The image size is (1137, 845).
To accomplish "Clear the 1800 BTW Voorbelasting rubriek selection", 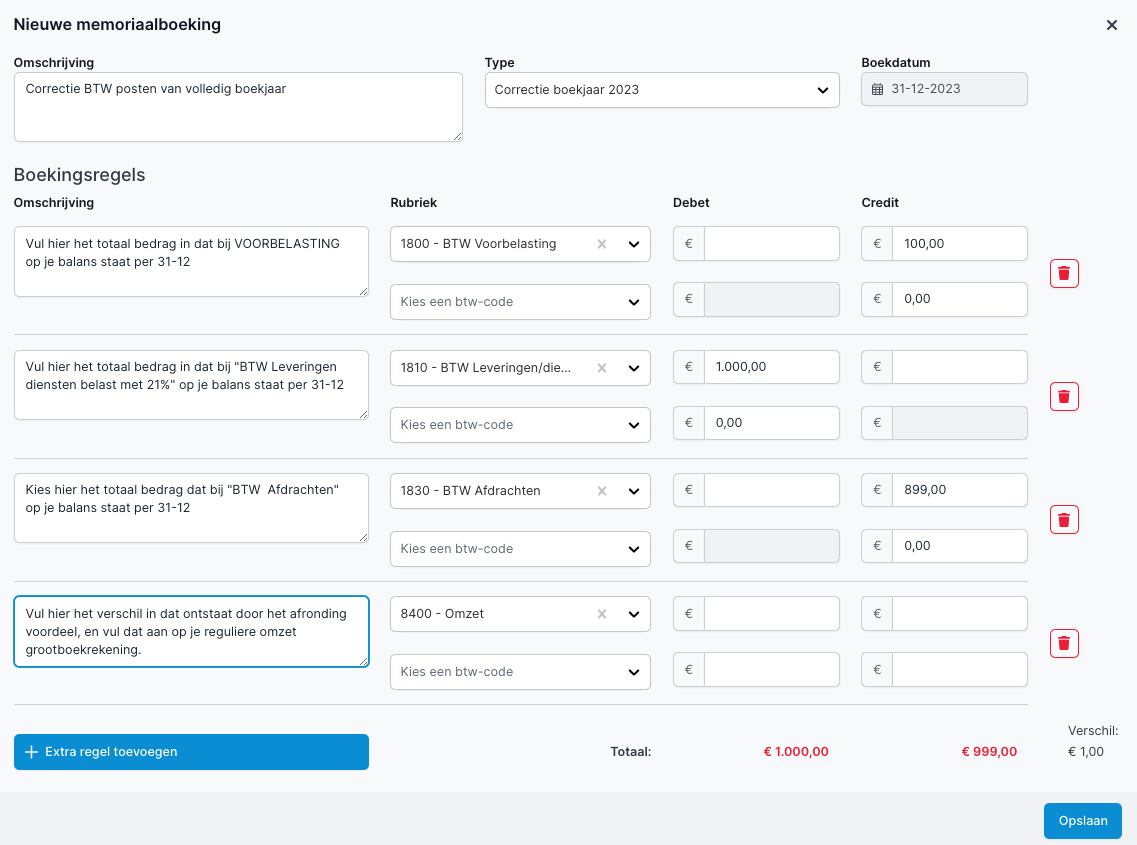I will pyautogui.click(x=602, y=244).
